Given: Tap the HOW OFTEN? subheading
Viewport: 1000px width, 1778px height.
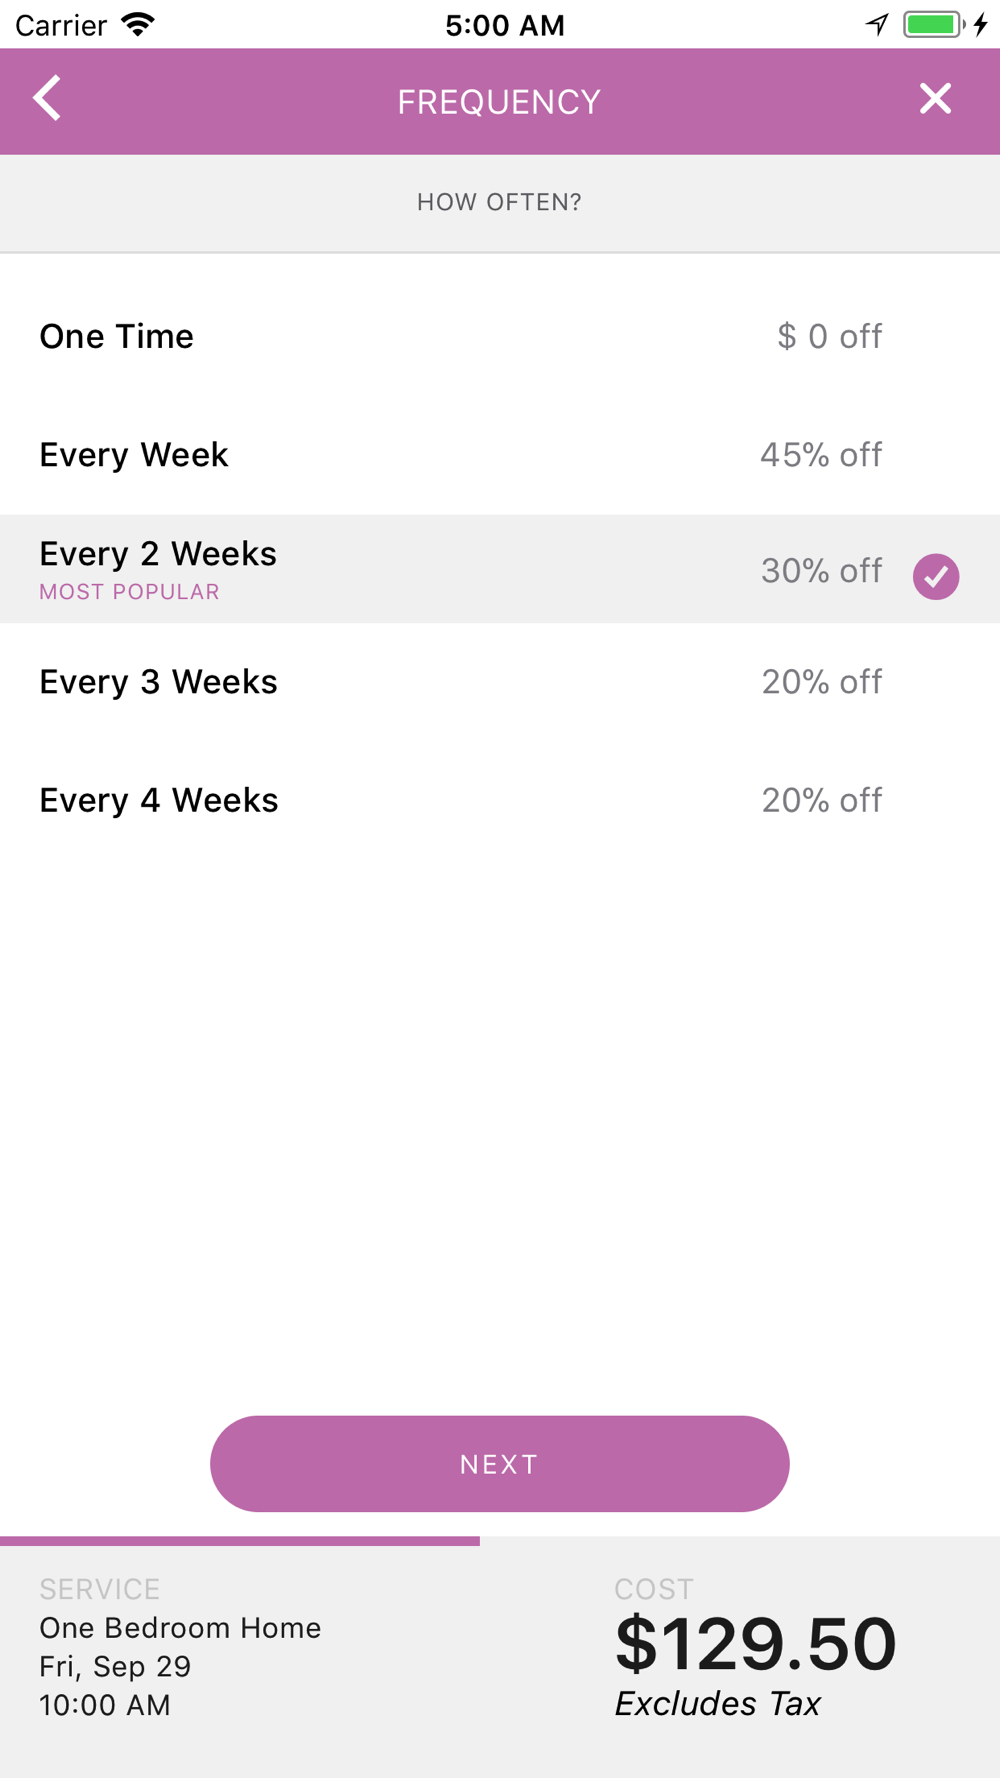Looking at the screenshot, I should pyautogui.click(x=499, y=202).
